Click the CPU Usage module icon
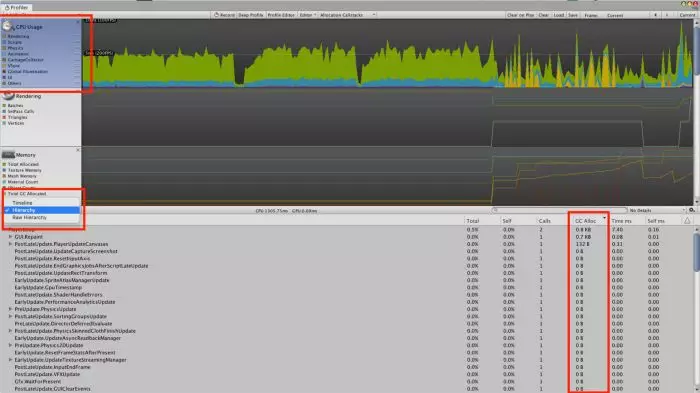Image resolution: width=700 pixels, height=393 pixels. (8, 26)
